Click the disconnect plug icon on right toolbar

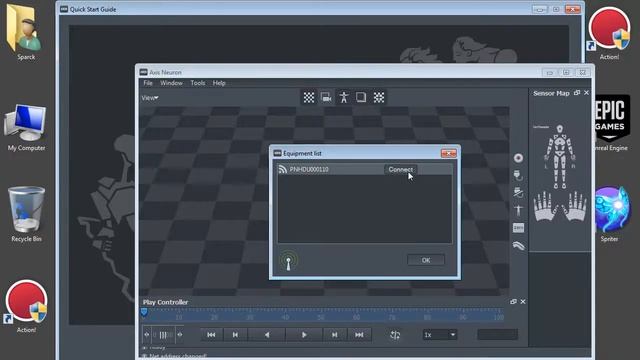(x=518, y=193)
